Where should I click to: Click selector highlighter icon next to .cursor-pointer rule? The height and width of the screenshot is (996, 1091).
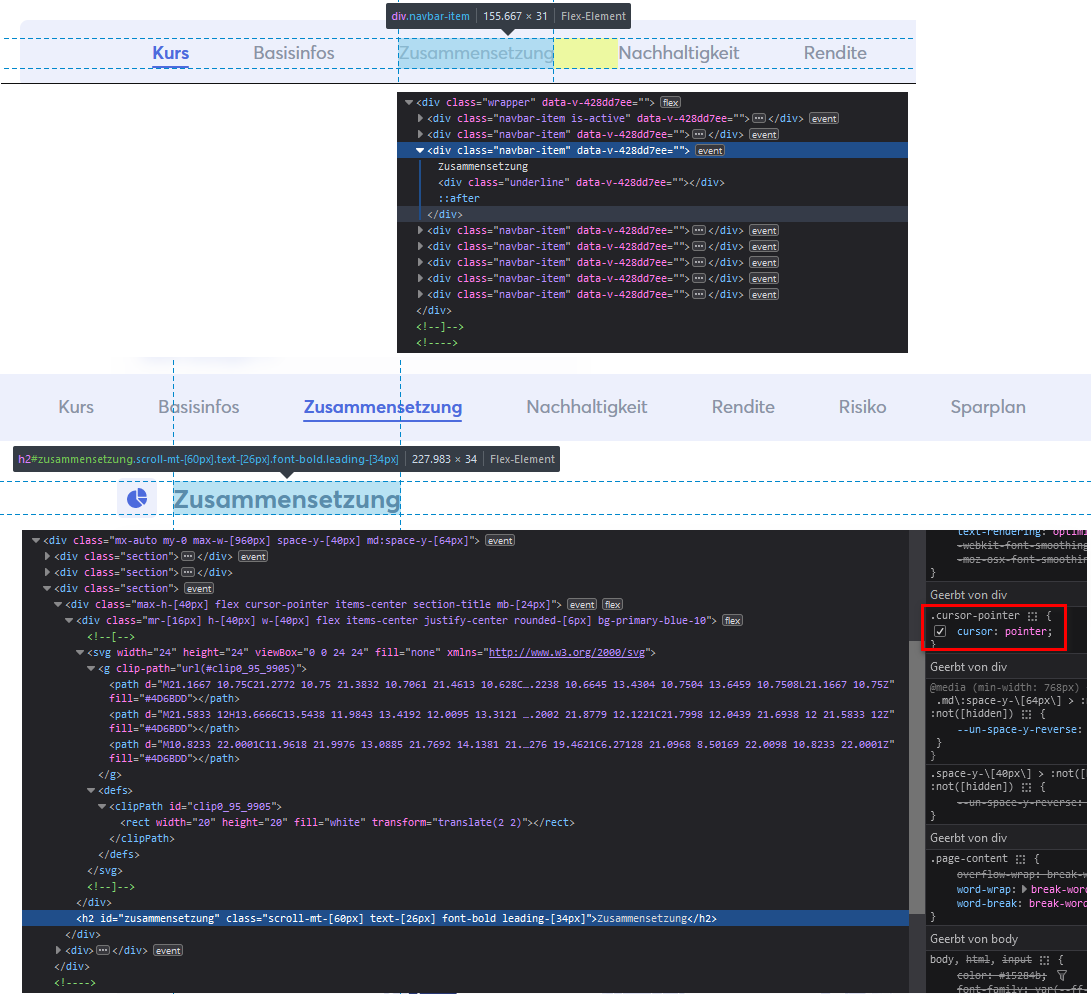(1032, 616)
